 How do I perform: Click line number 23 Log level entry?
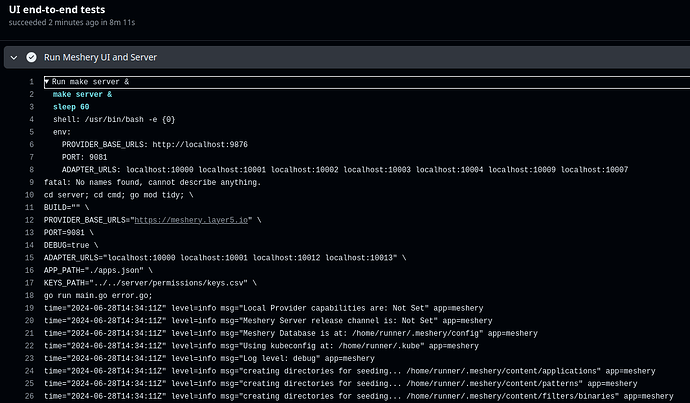point(29,359)
